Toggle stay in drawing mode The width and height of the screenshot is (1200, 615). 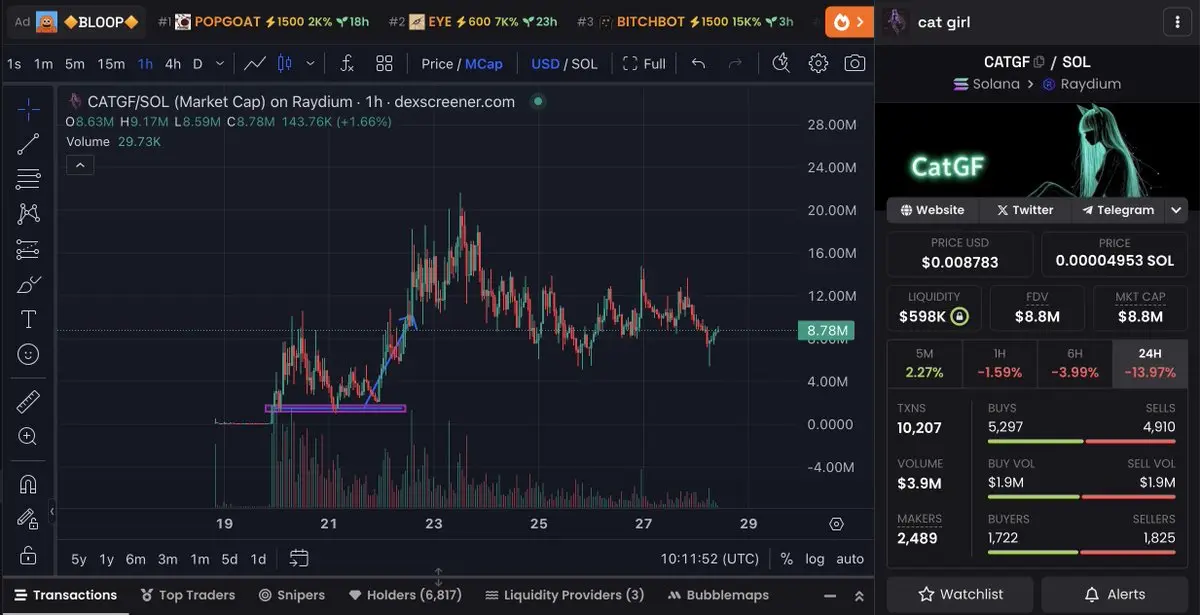pos(28,519)
